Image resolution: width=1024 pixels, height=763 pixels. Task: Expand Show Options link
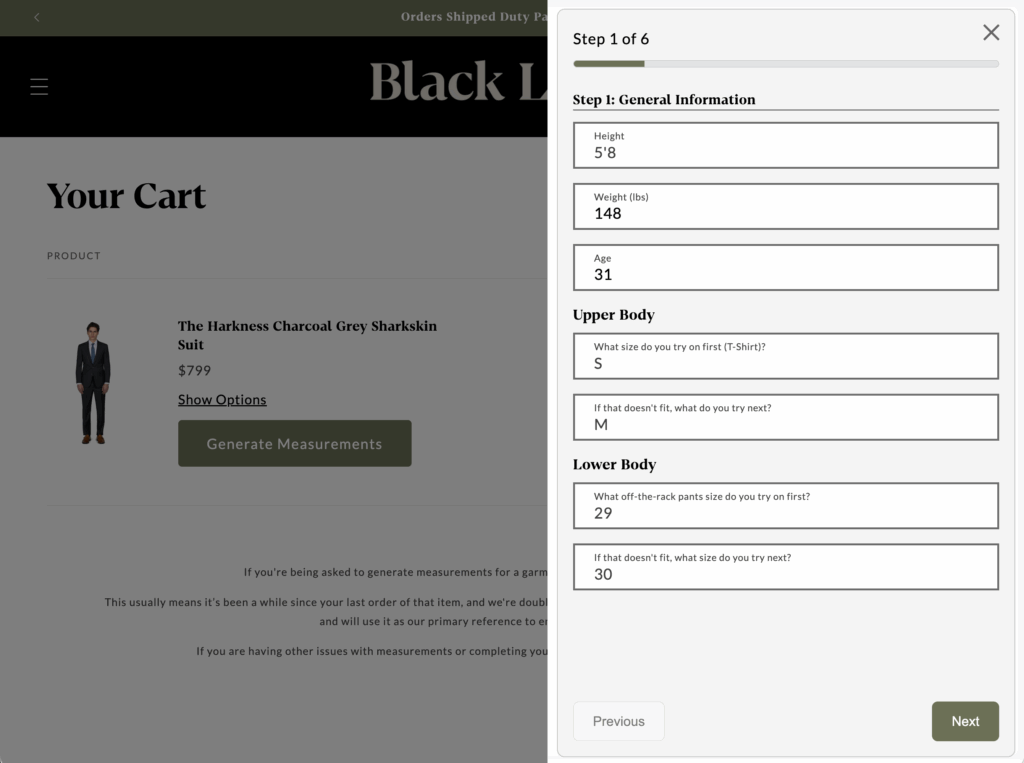[x=222, y=400]
